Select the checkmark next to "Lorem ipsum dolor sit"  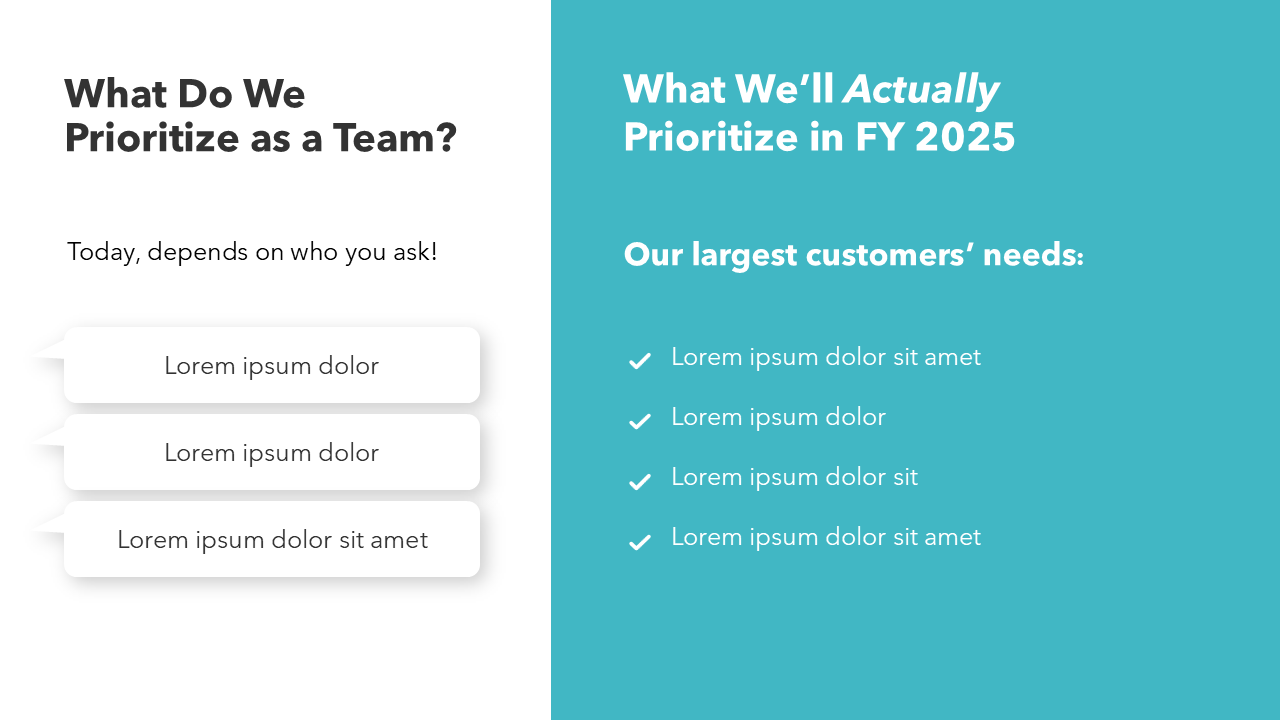[639, 481]
